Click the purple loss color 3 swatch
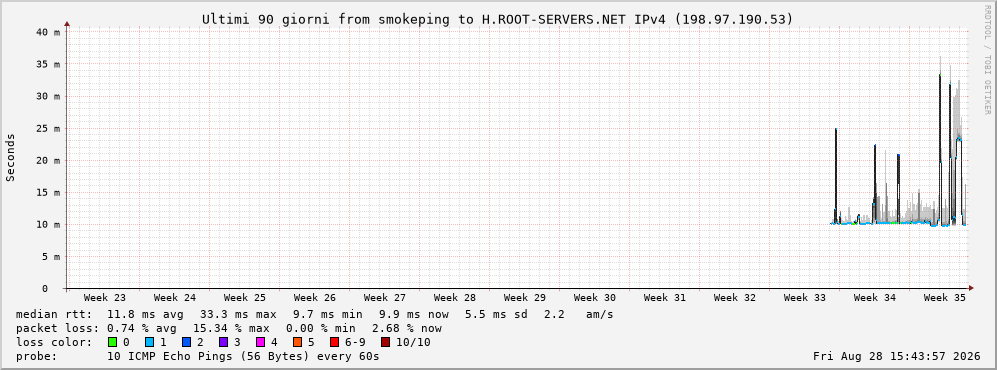 223,343
